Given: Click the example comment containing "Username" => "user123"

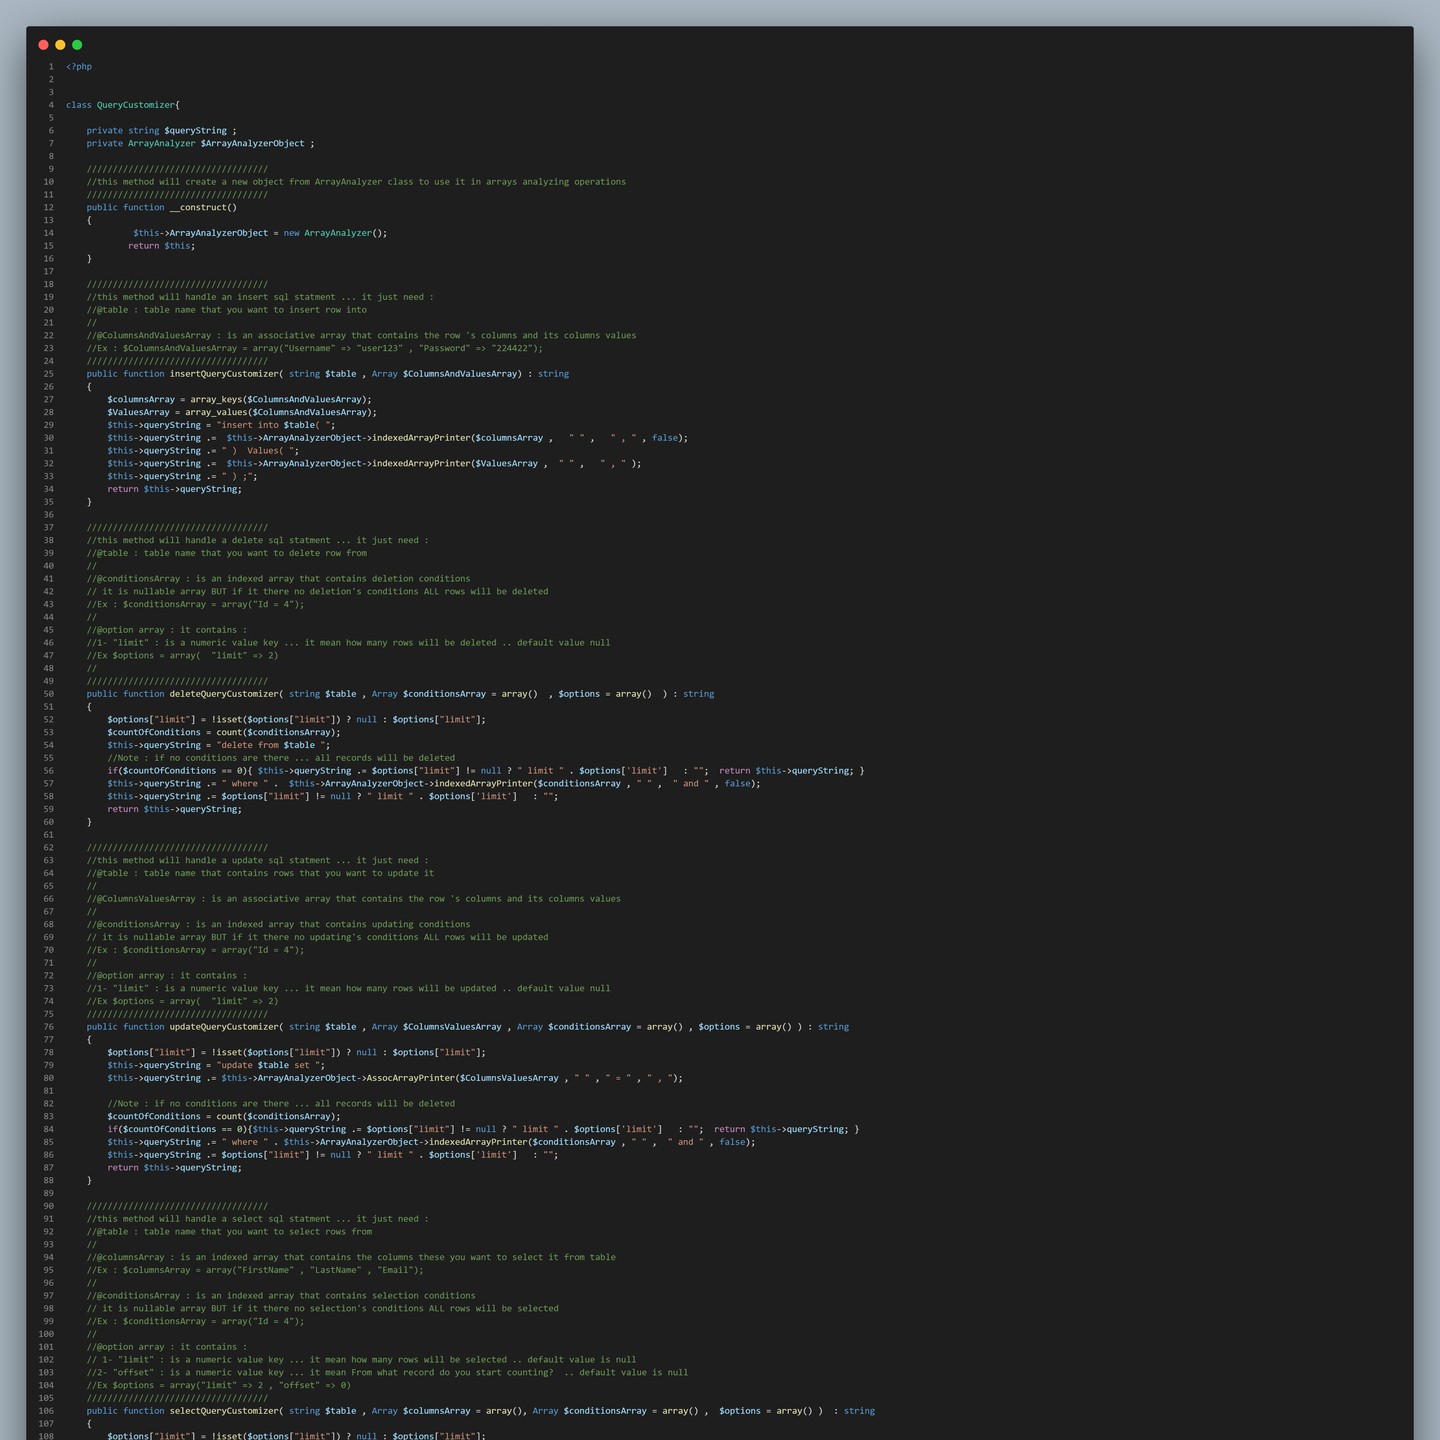Looking at the screenshot, I should pyautogui.click(x=315, y=349).
